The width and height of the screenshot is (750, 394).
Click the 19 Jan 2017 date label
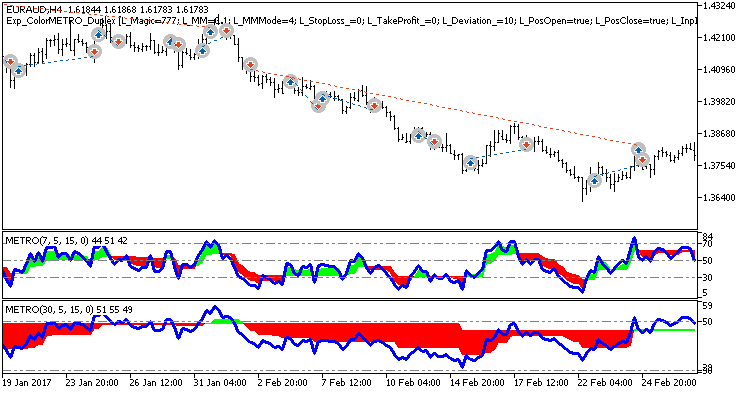(27, 383)
